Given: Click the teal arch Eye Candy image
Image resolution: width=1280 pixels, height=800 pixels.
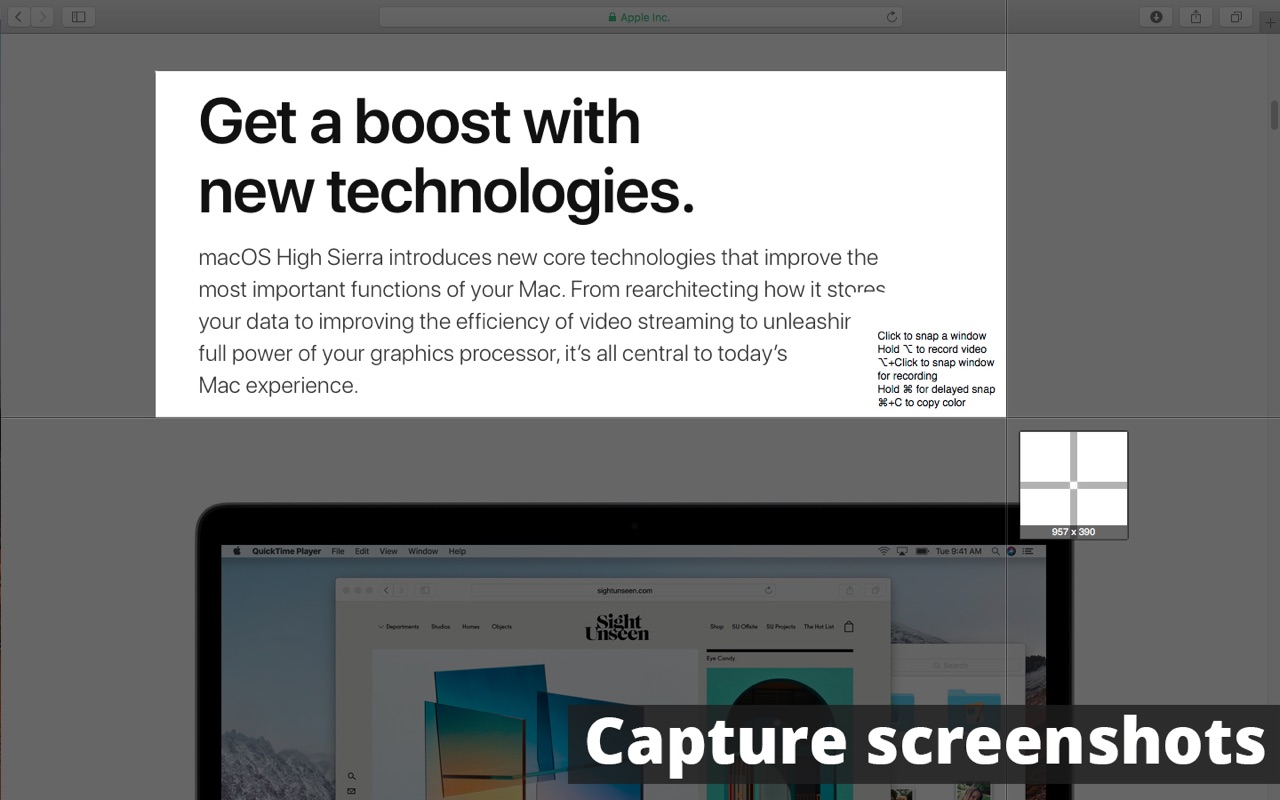Looking at the screenshot, I should pyautogui.click(x=780, y=734).
